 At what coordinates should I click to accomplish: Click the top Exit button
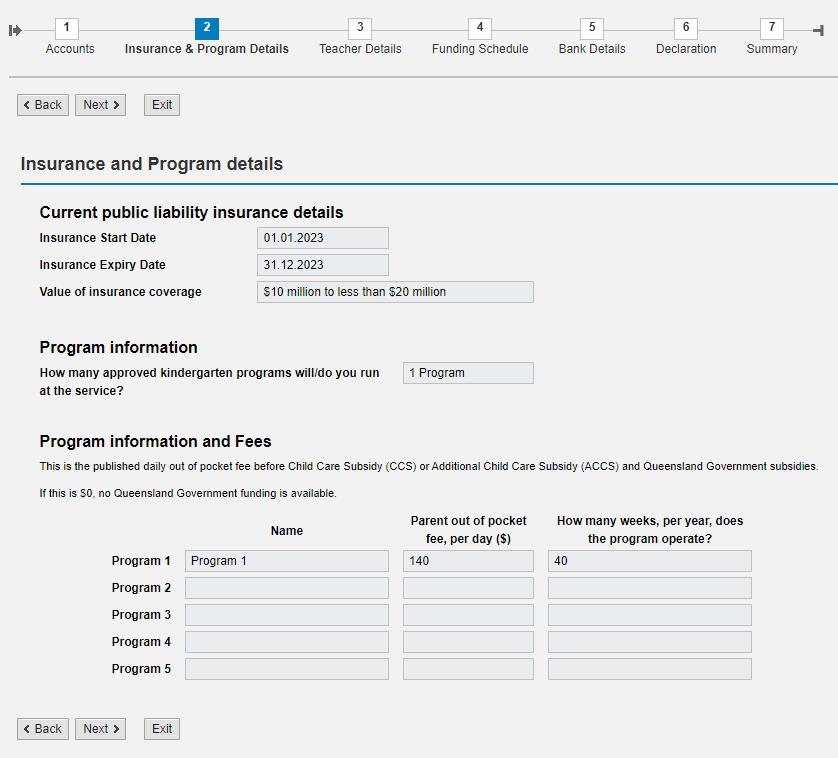tap(162, 105)
